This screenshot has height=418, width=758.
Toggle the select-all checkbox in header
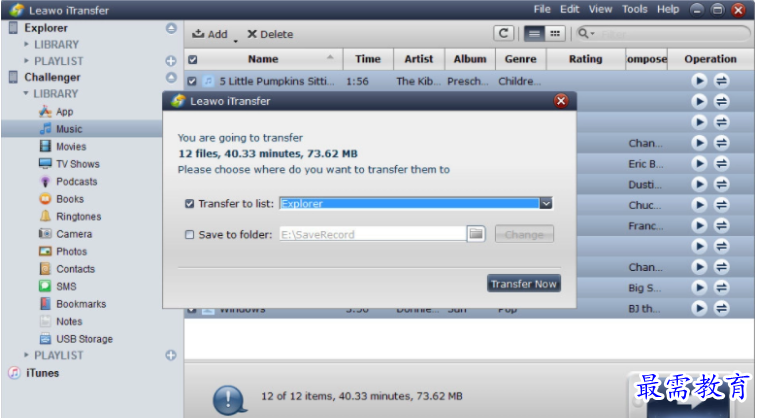coord(192,60)
